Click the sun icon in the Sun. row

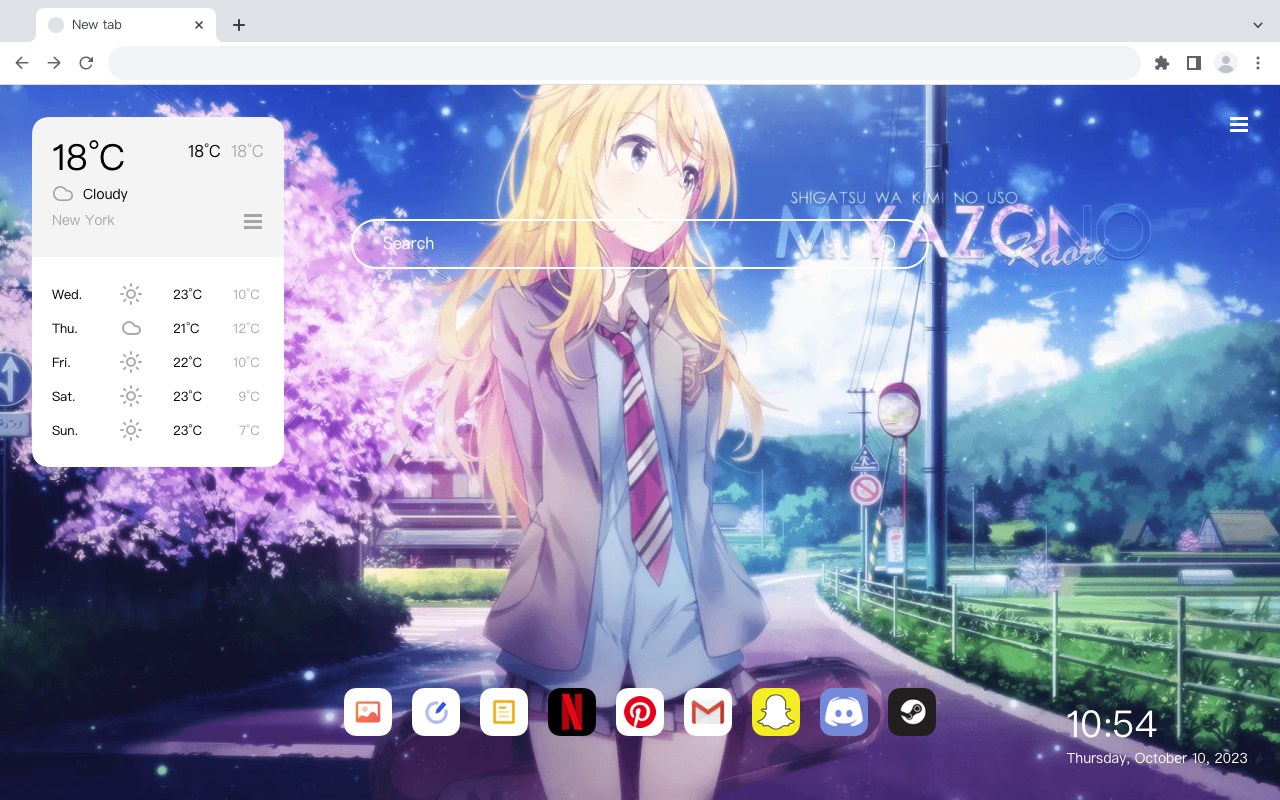131,430
